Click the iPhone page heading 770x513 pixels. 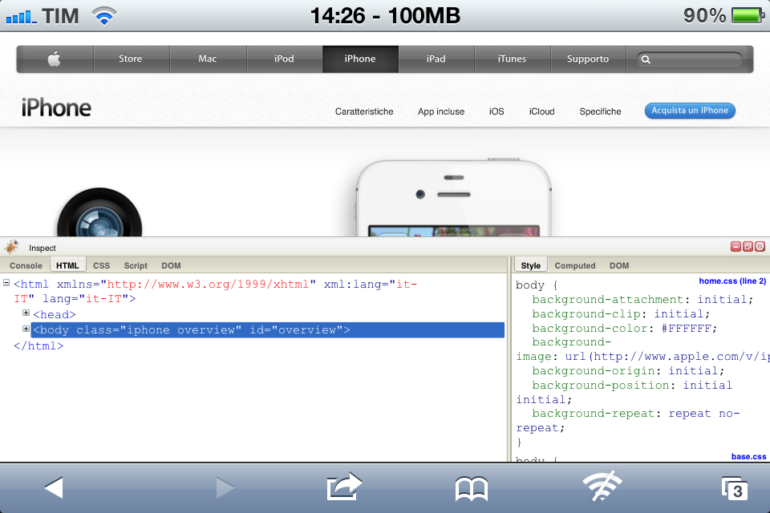56,108
